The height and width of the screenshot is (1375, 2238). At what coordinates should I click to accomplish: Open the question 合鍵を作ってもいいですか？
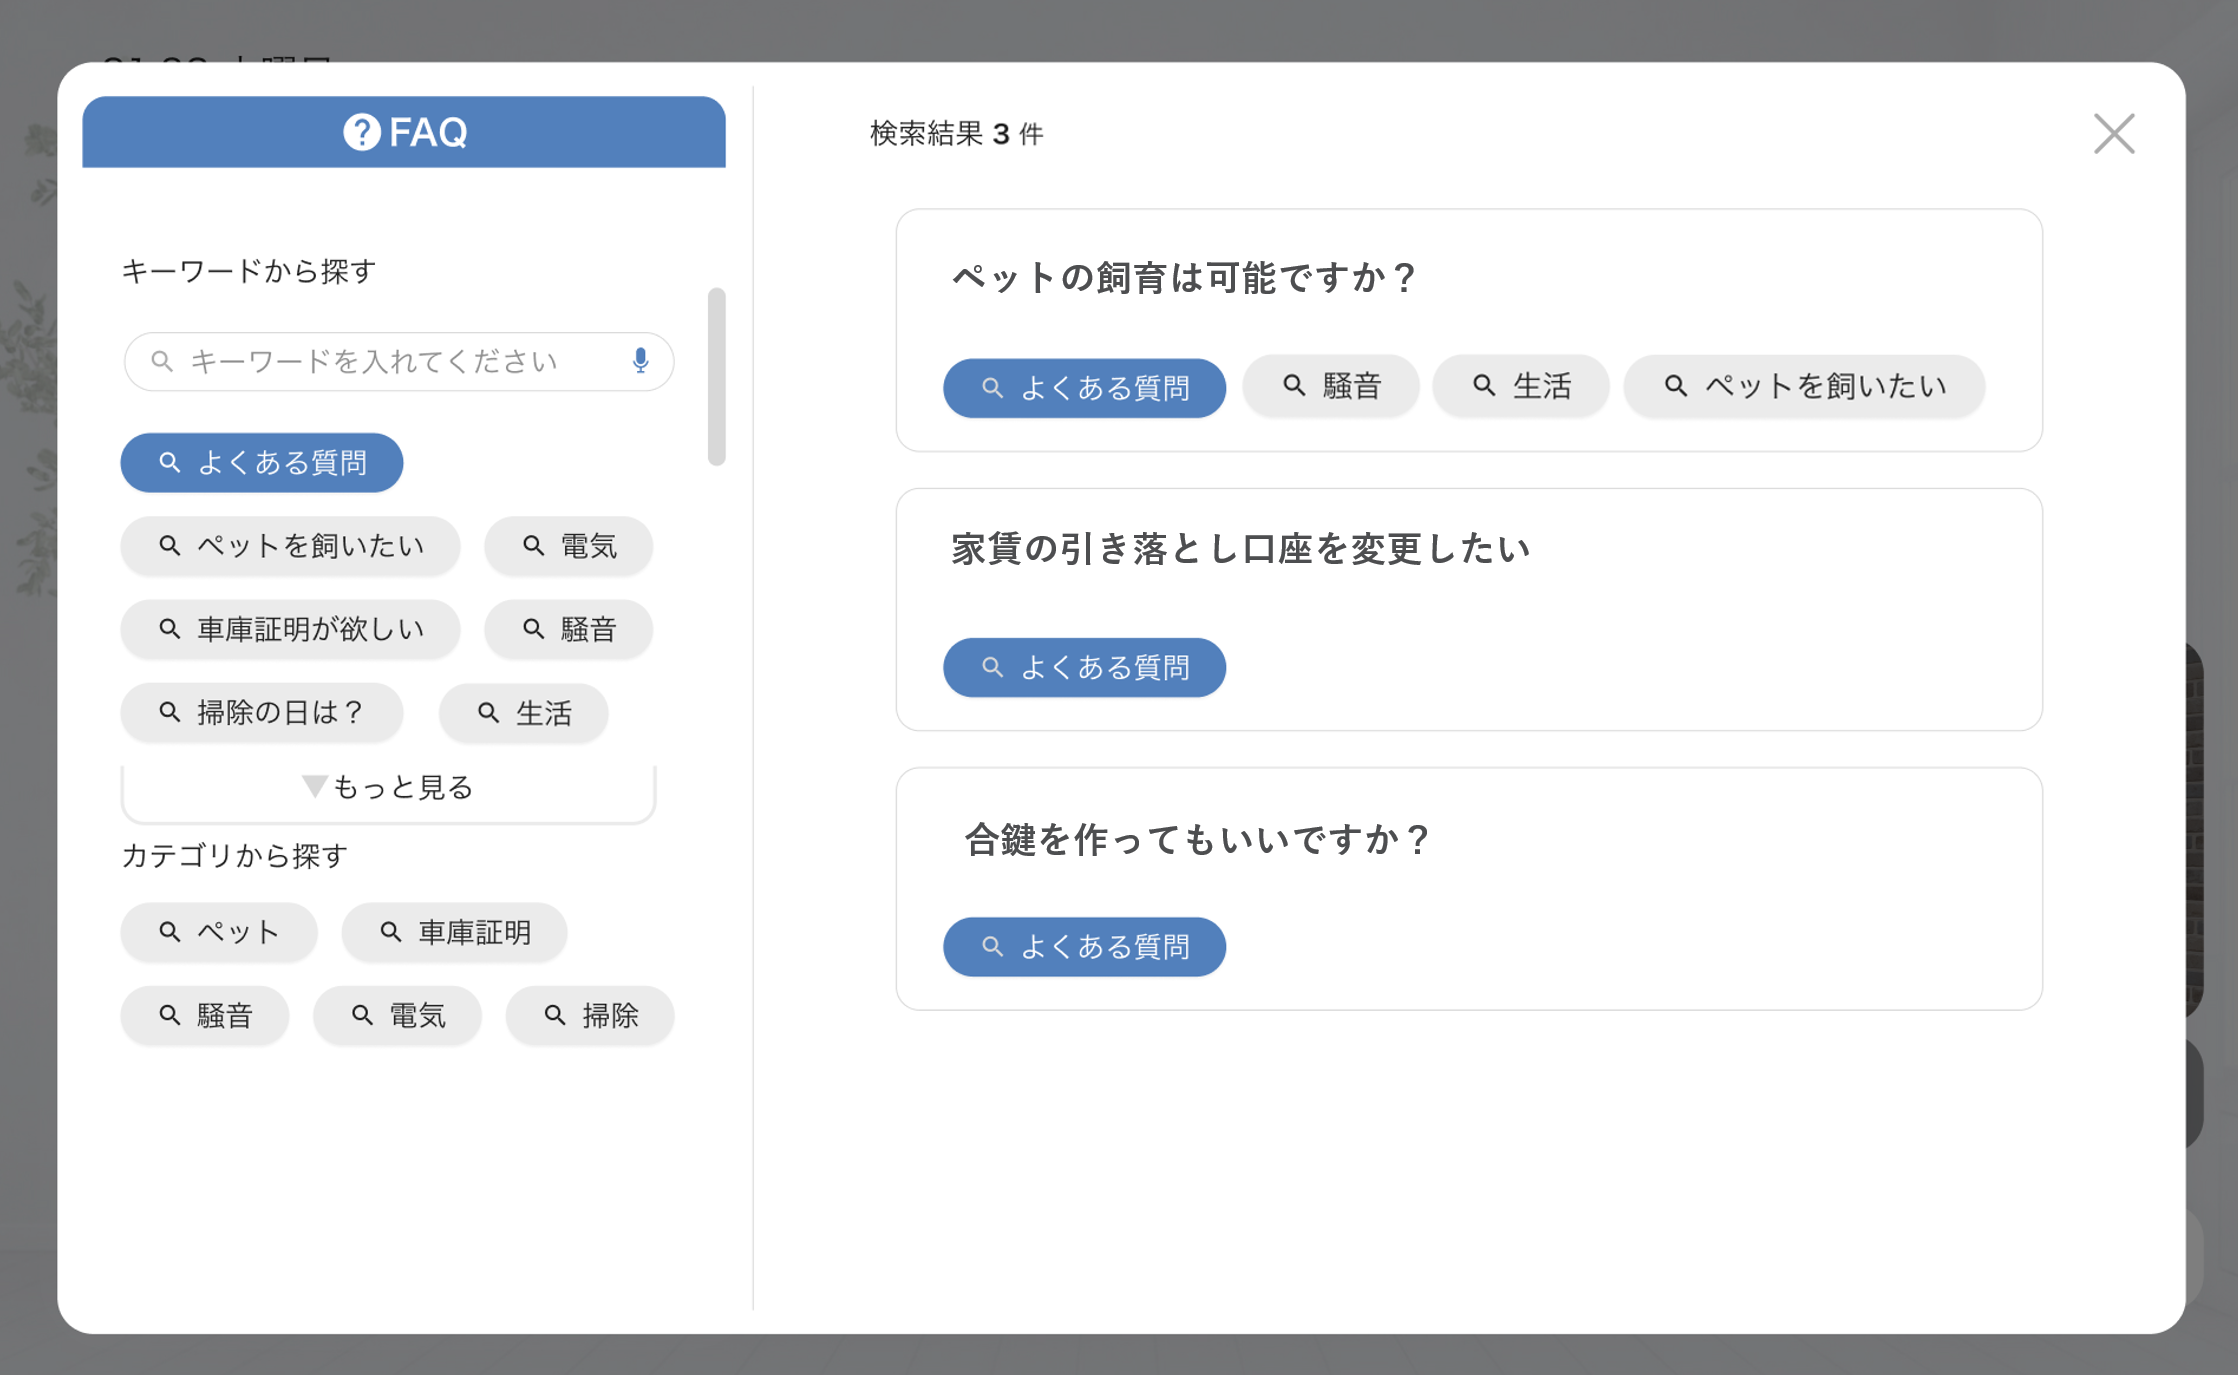click(1196, 839)
